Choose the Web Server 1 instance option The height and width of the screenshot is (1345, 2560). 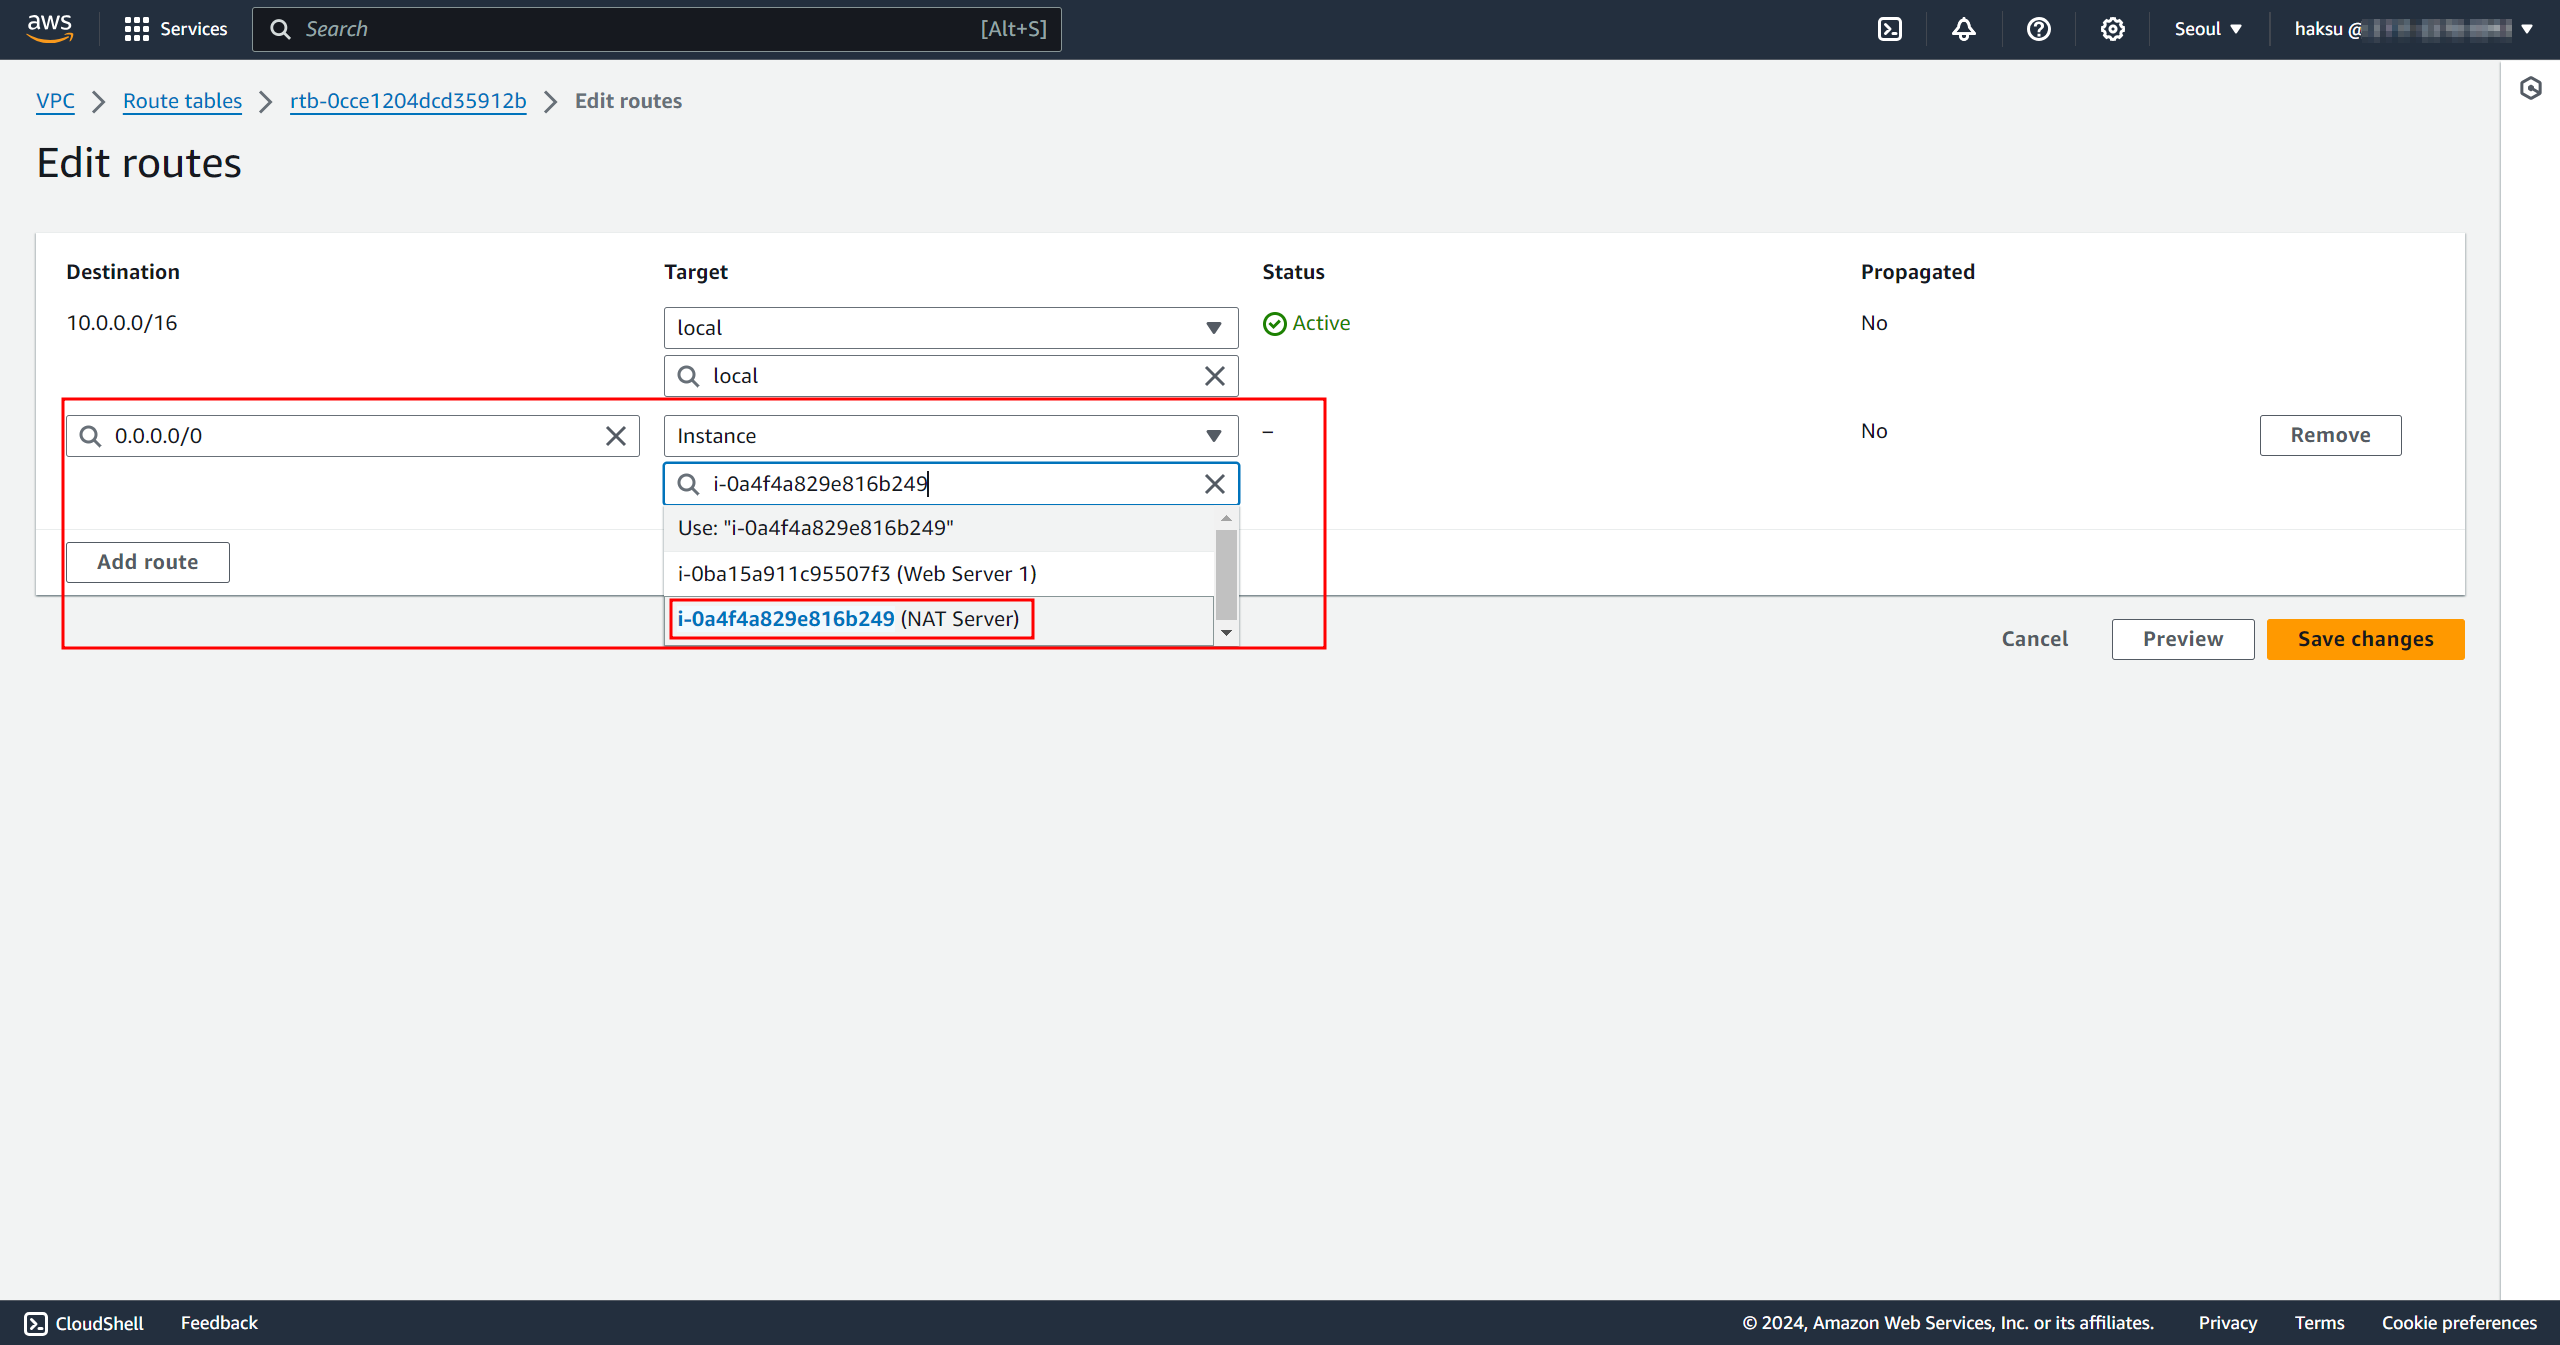tap(857, 574)
